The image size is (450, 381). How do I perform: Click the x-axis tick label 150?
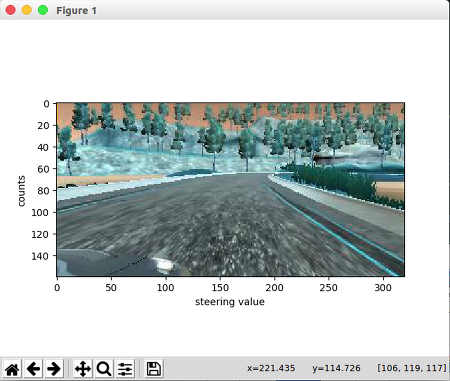point(220,288)
